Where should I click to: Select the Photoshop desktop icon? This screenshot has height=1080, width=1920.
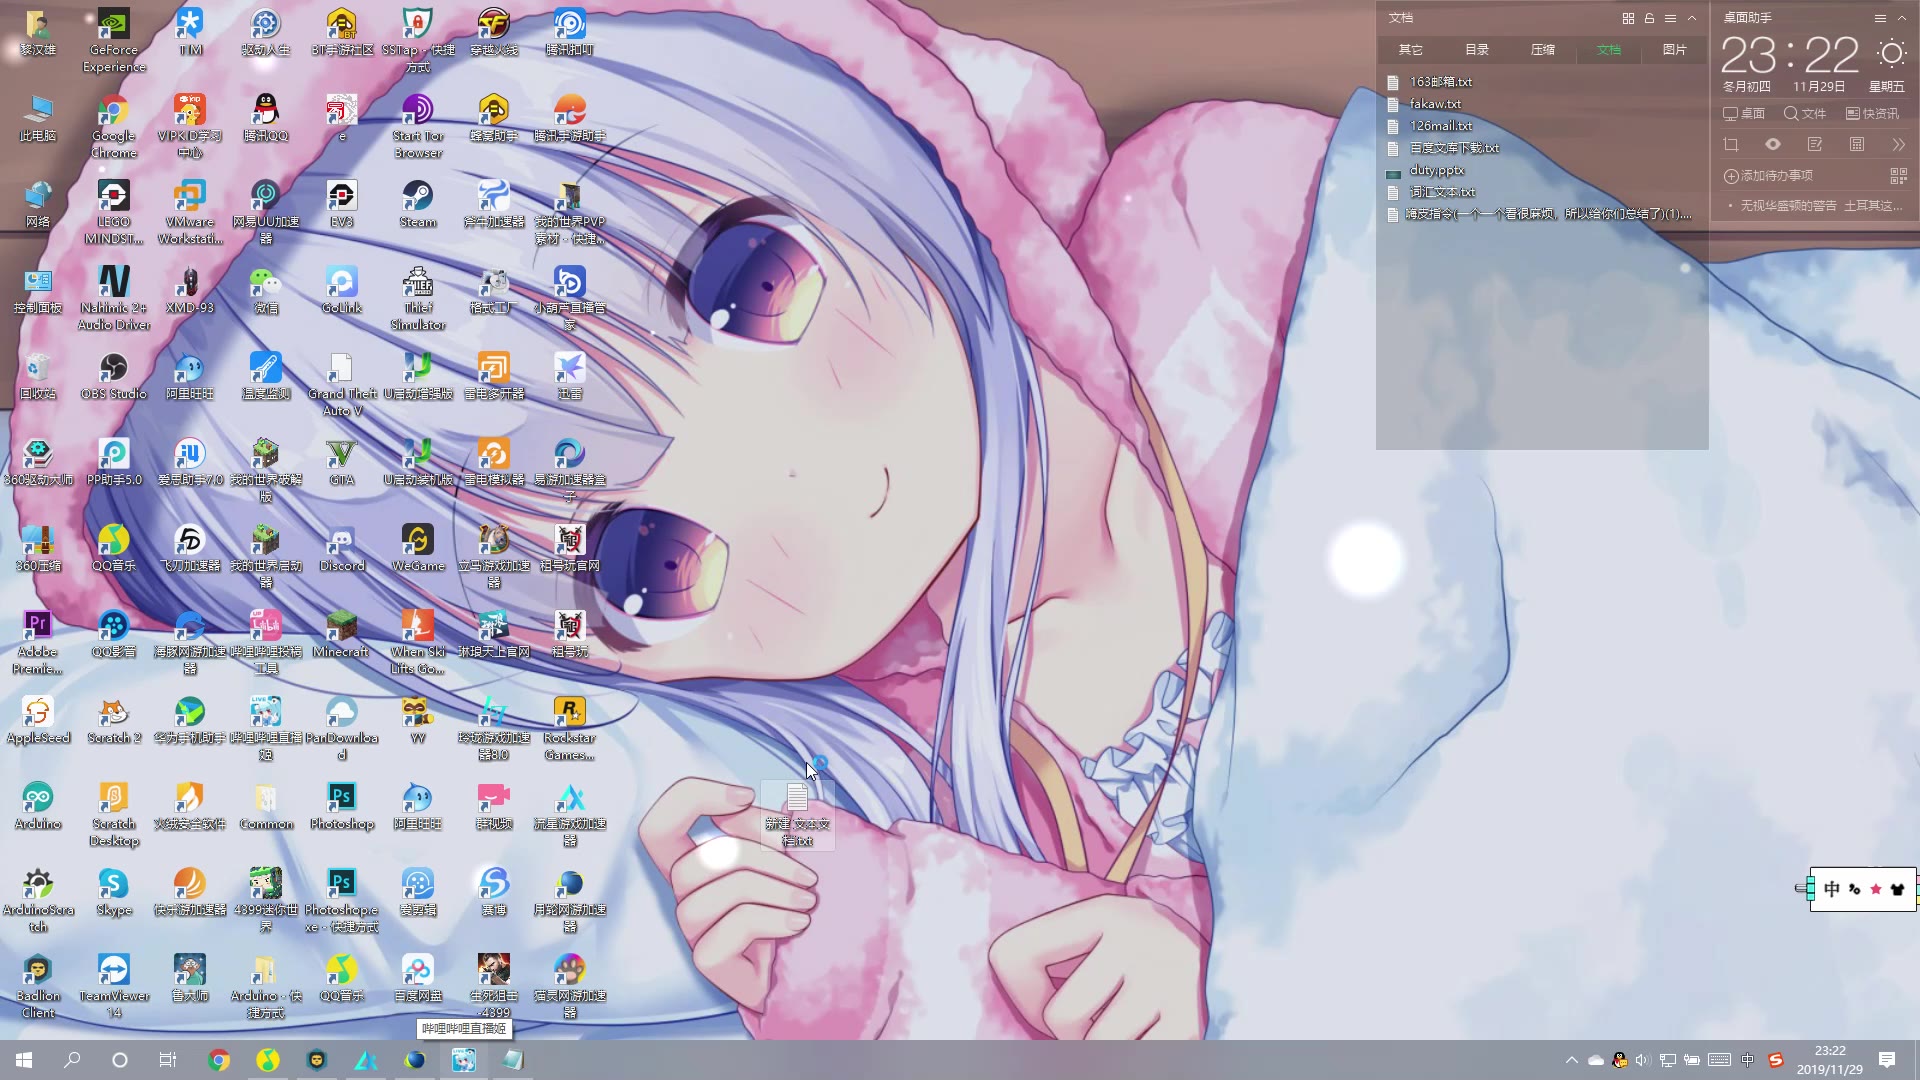[342, 806]
